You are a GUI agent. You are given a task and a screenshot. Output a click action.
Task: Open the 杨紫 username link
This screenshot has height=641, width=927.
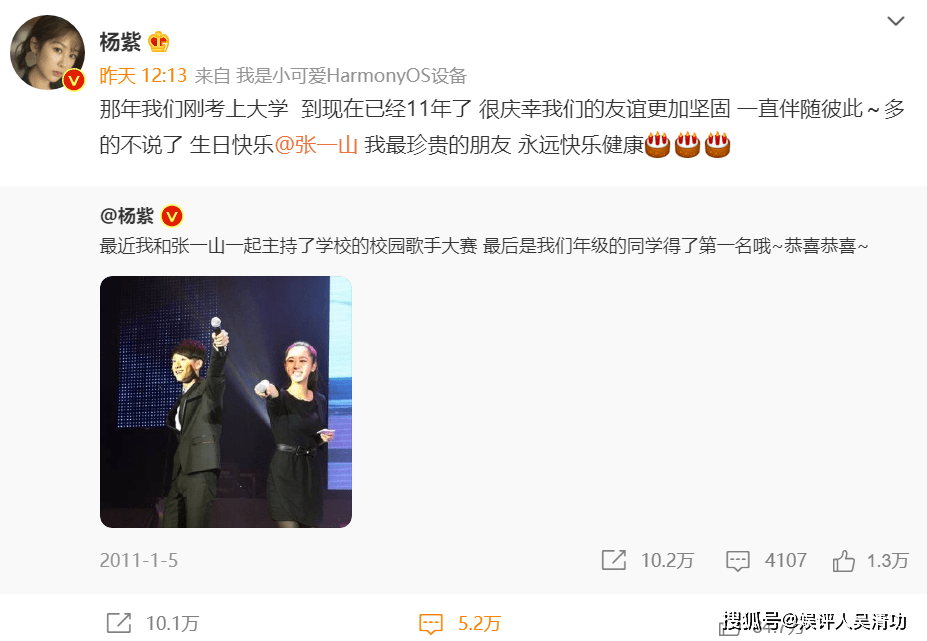coord(120,42)
